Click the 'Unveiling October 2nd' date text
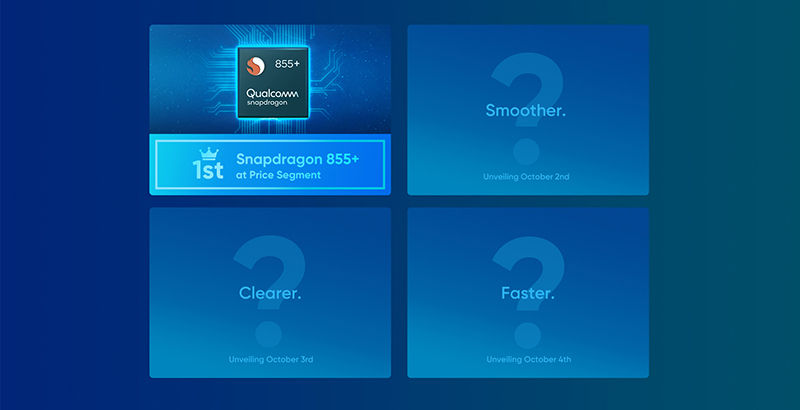The image size is (800, 410). point(528,176)
